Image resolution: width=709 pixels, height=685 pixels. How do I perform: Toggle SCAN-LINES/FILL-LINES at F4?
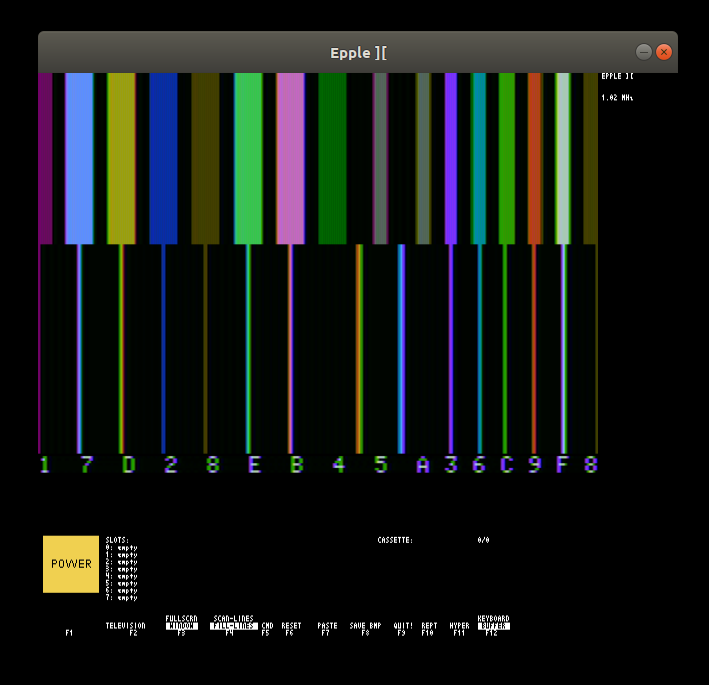coord(234,625)
